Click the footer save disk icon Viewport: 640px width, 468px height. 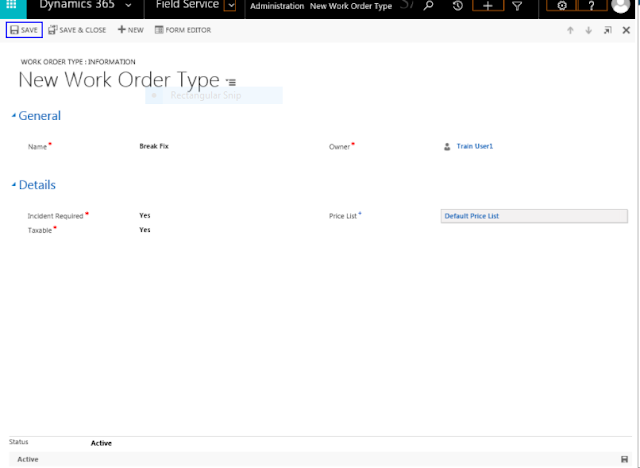tap(624, 459)
